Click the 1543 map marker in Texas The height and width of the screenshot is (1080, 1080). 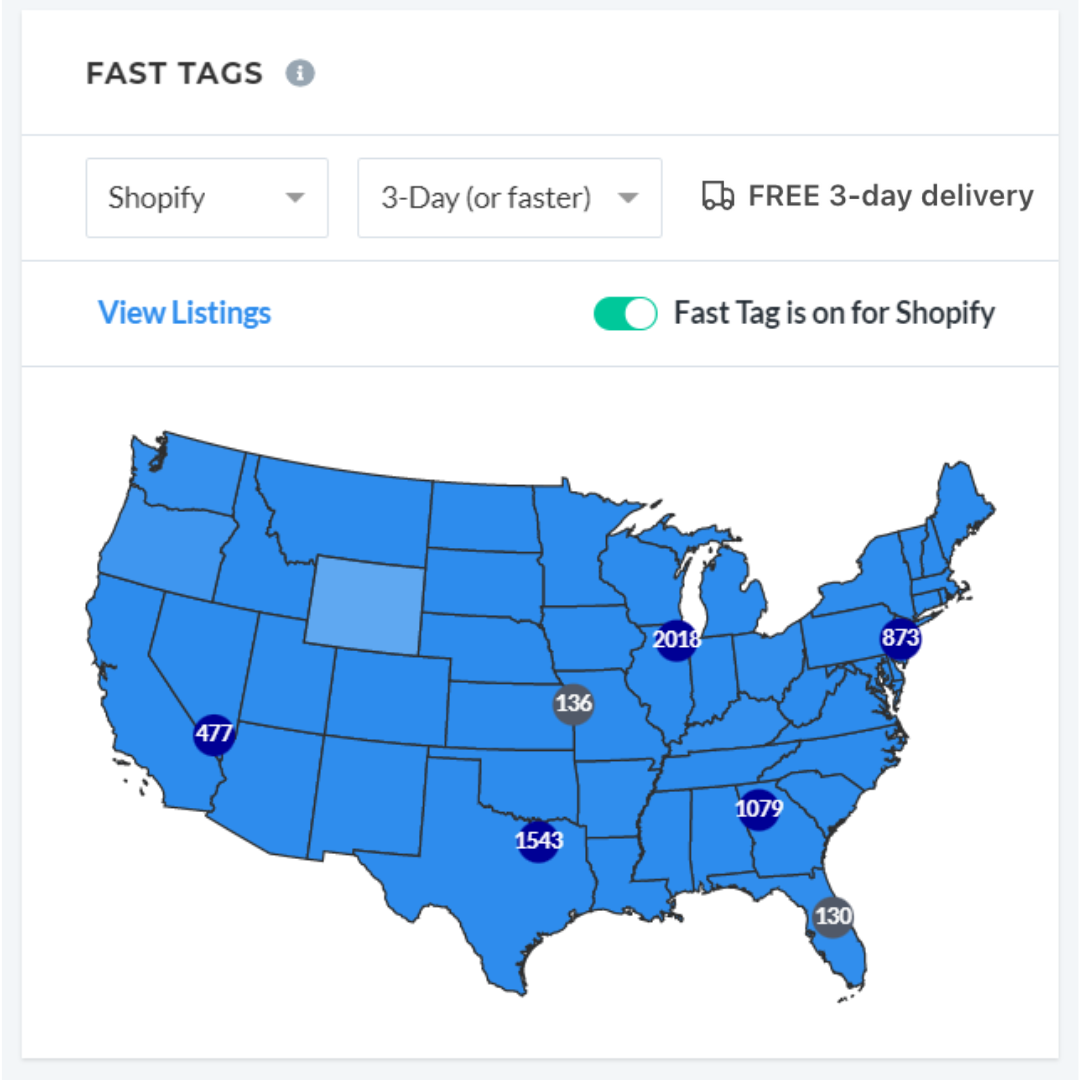(x=538, y=841)
